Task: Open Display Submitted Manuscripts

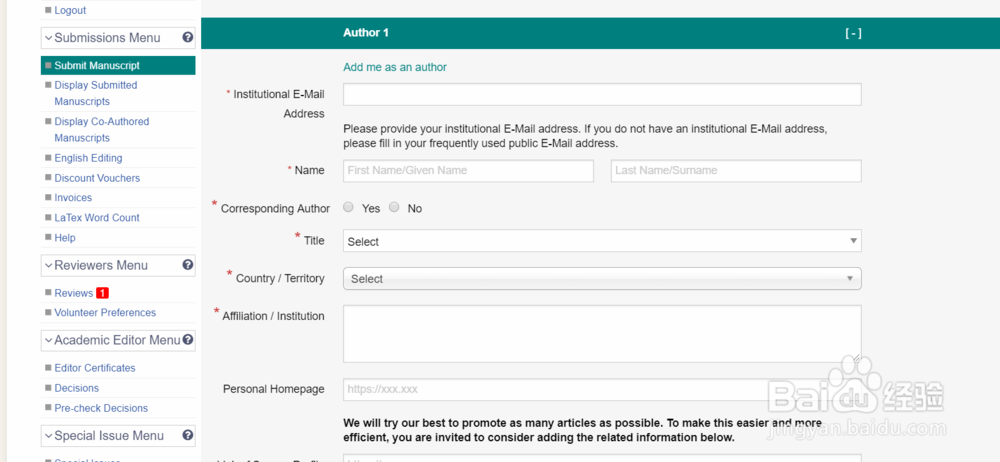Action: (96, 93)
